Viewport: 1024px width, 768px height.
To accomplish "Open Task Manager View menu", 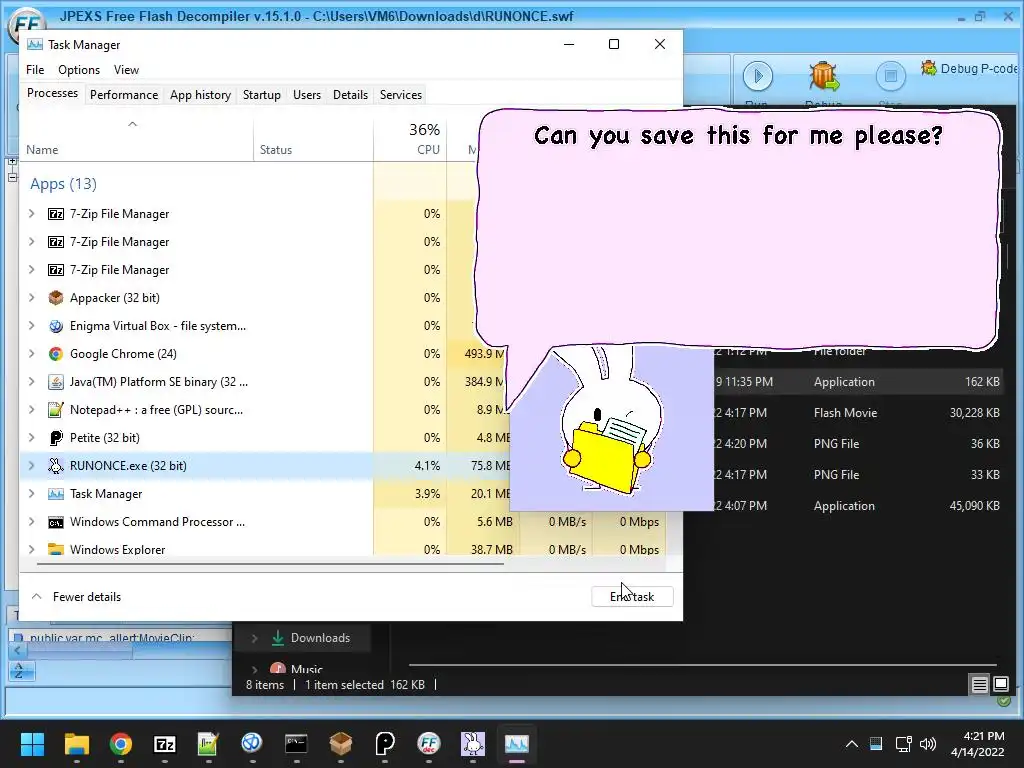I will click(126, 70).
